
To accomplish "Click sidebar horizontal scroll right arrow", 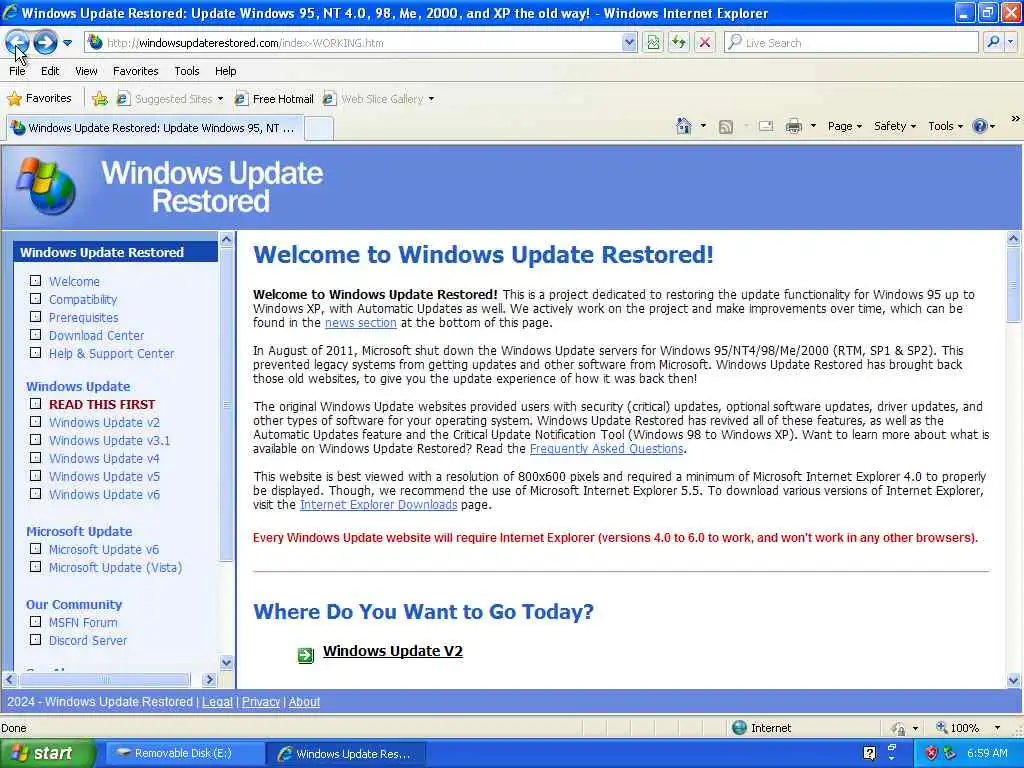I will [x=209, y=680].
